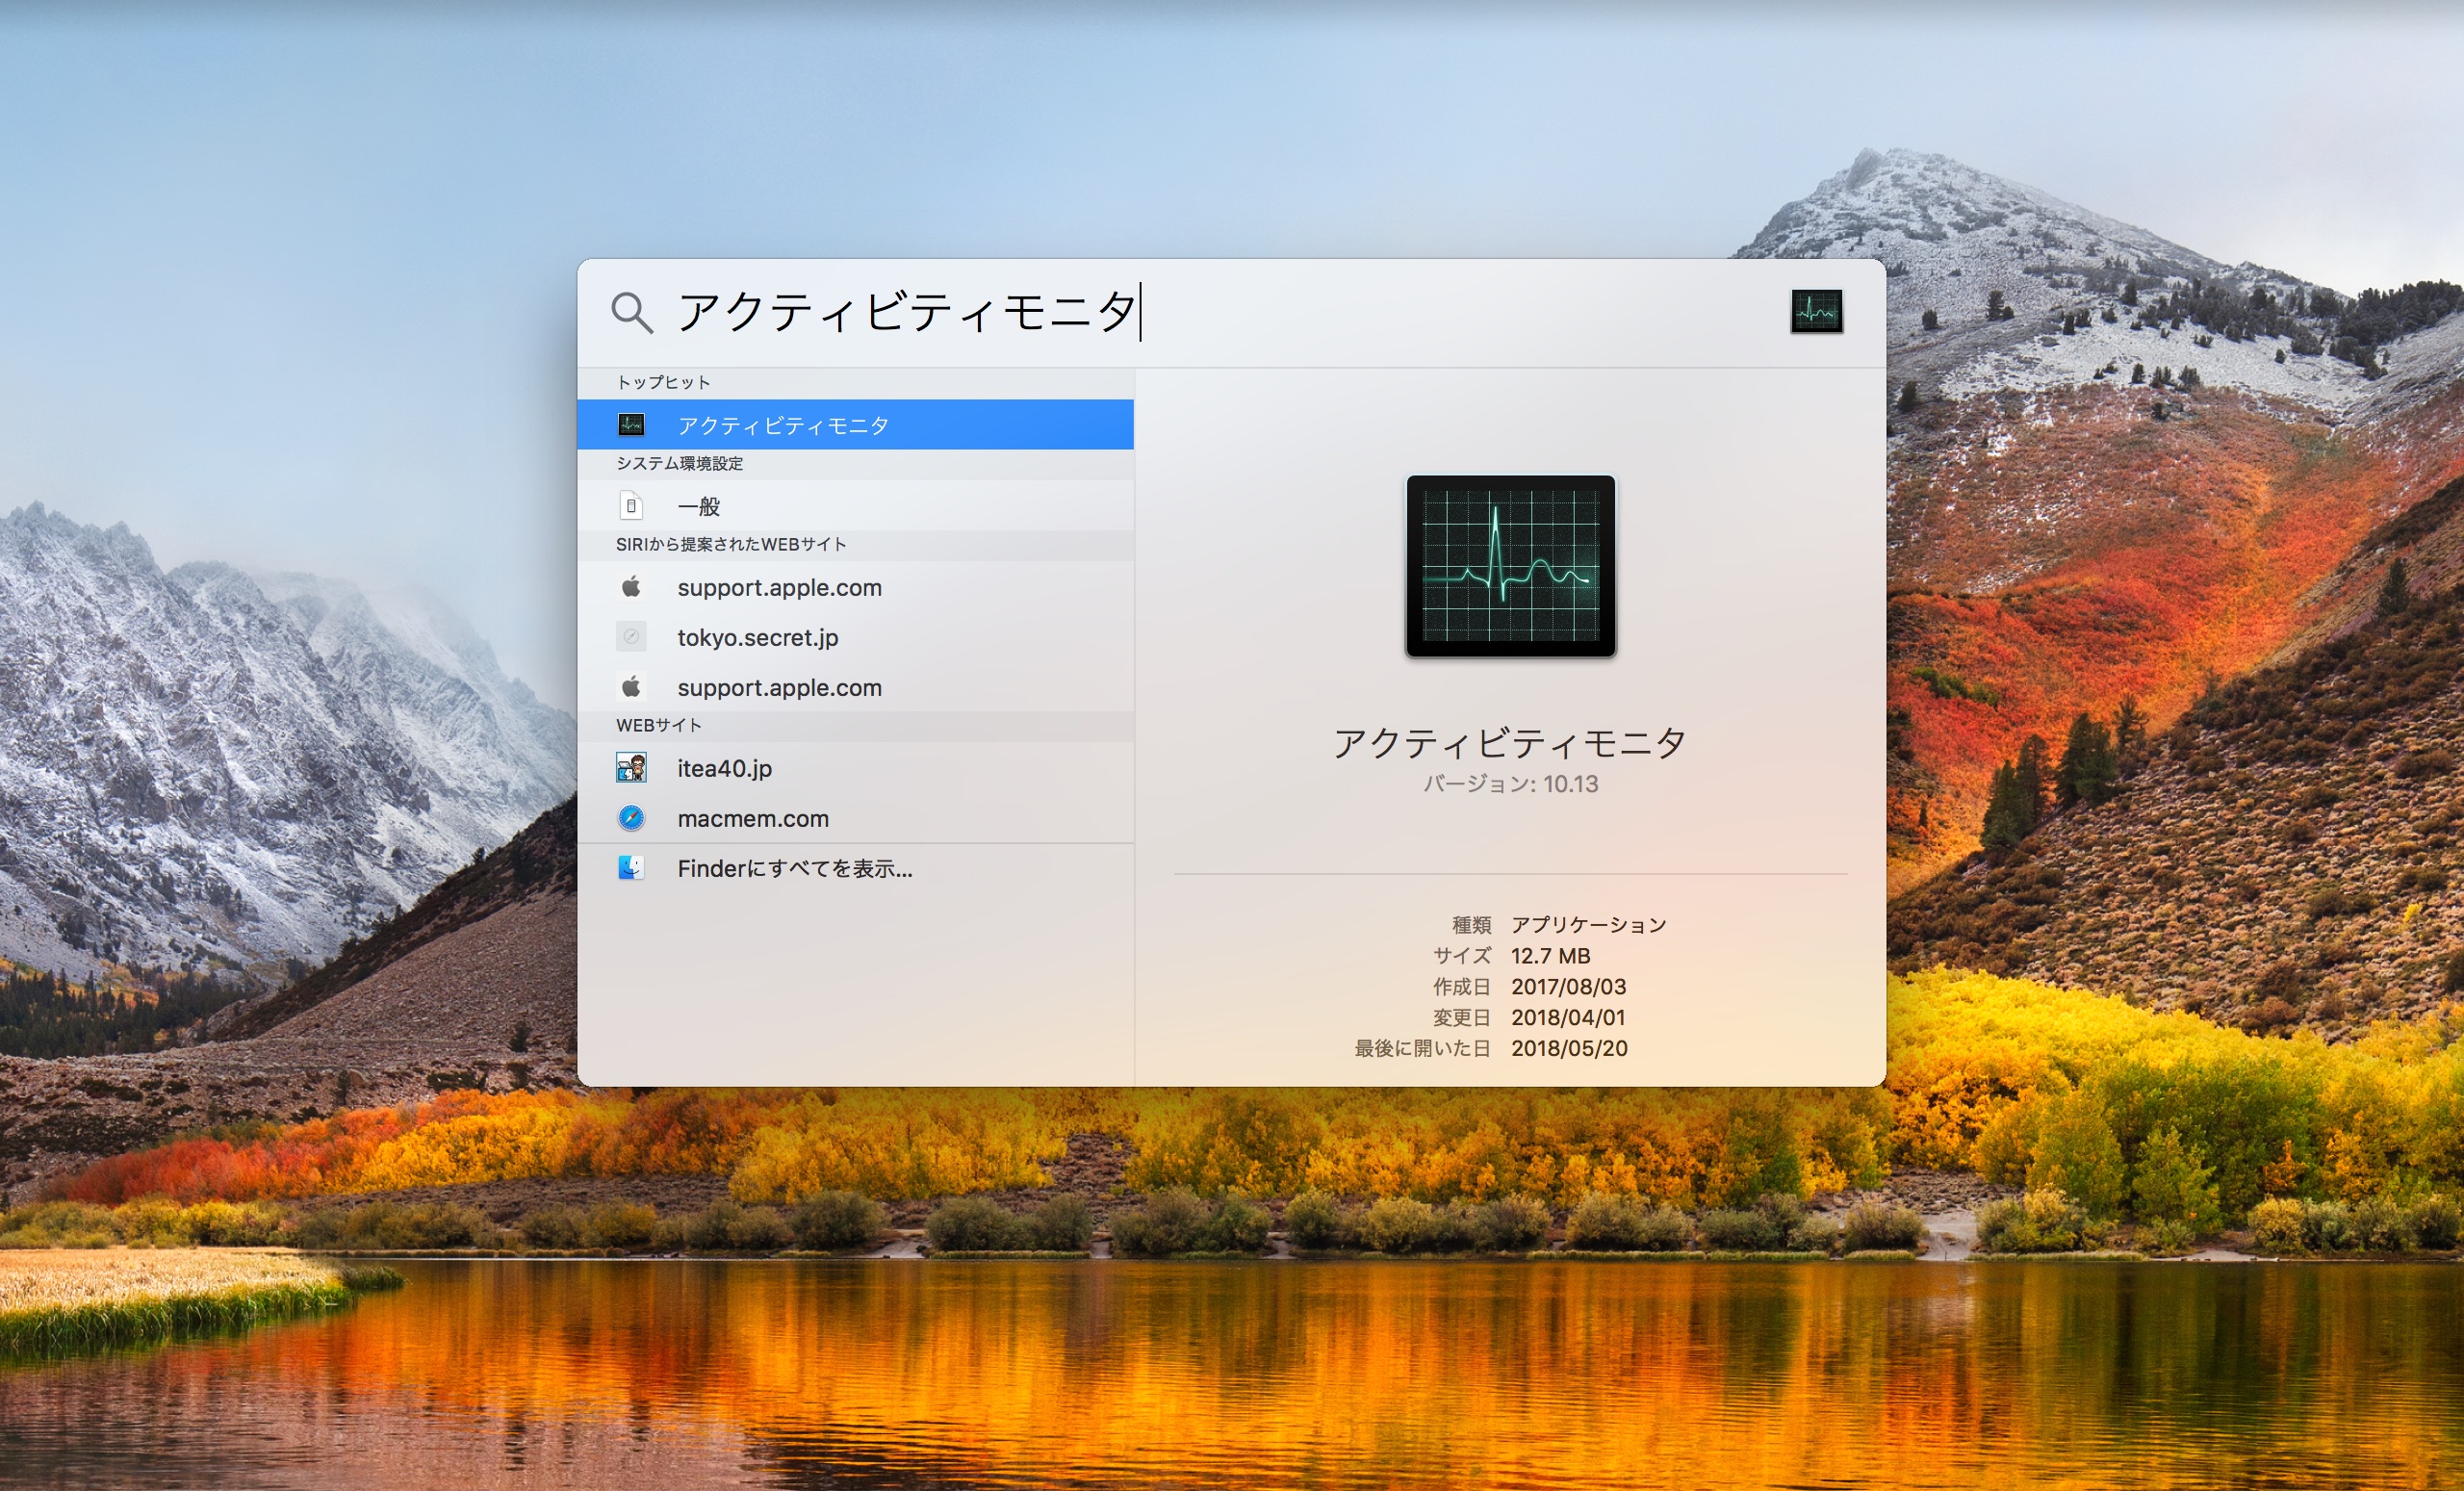
Task: Click the Apple logo beside first support.apple.com
Action: 631,586
